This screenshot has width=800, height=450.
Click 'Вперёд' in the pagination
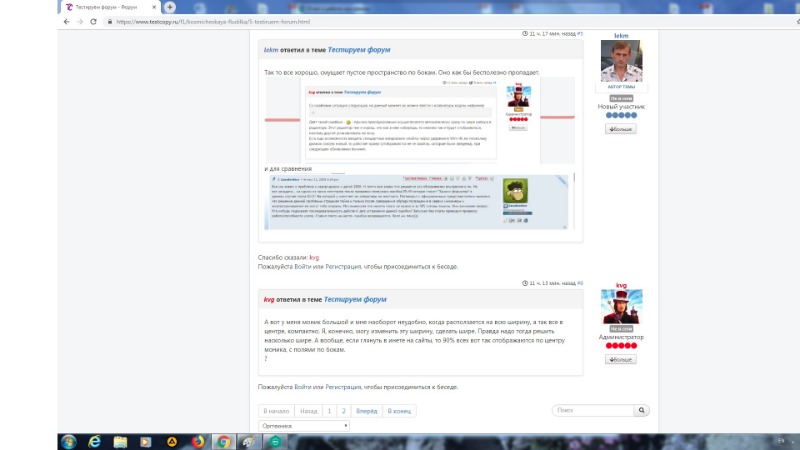(367, 411)
